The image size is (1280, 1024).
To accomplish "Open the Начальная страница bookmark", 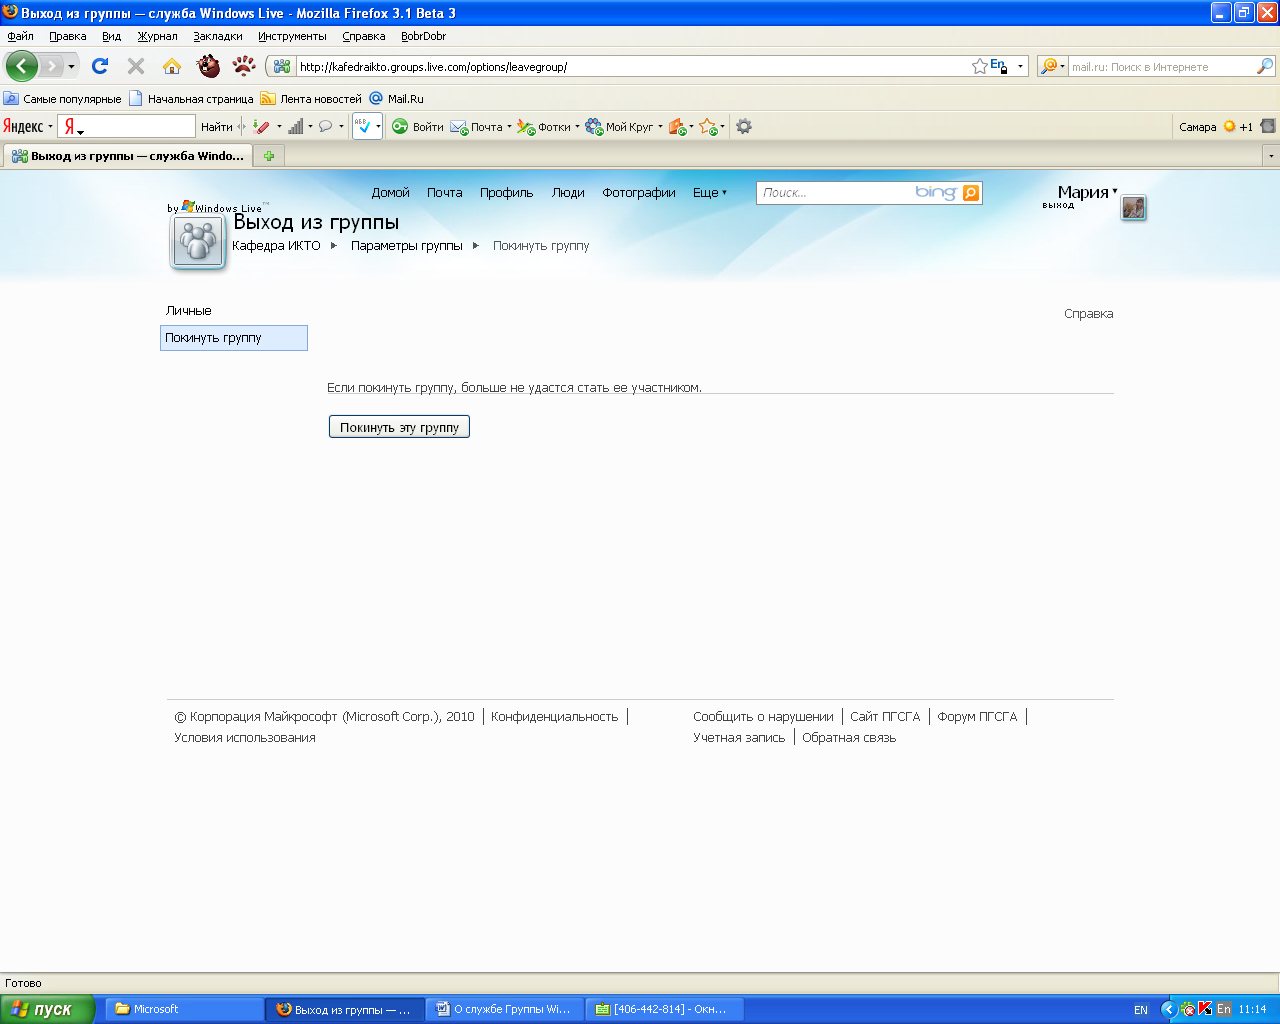I will click(191, 99).
